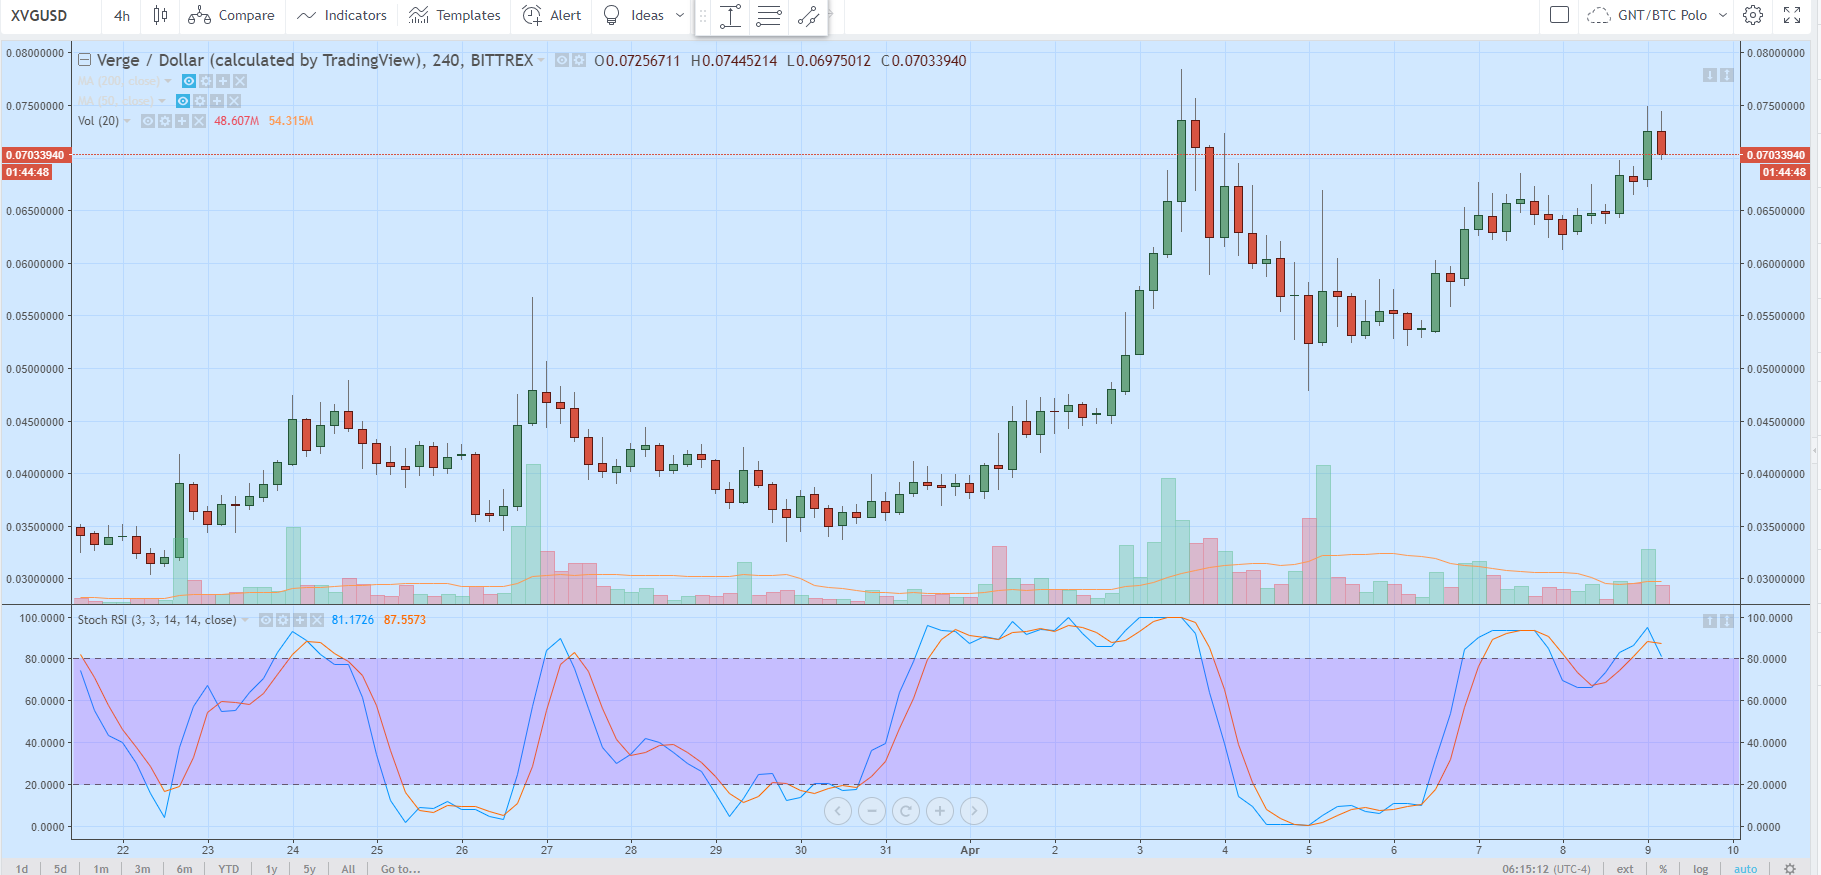Add indicator on Stoch RSI

[300, 620]
